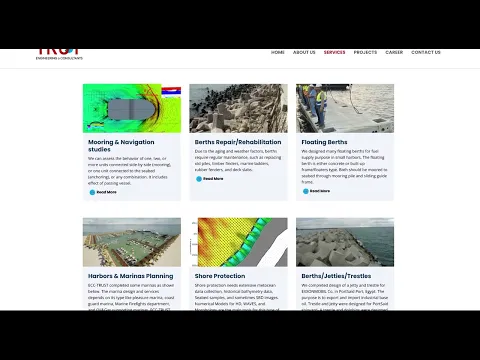
Task: Read More about Berths Repair/Rehabilitation
Action: tap(213, 179)
